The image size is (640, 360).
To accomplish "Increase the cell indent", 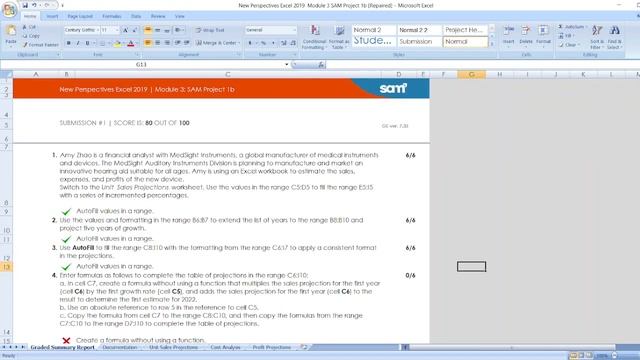I will [187, 43].
